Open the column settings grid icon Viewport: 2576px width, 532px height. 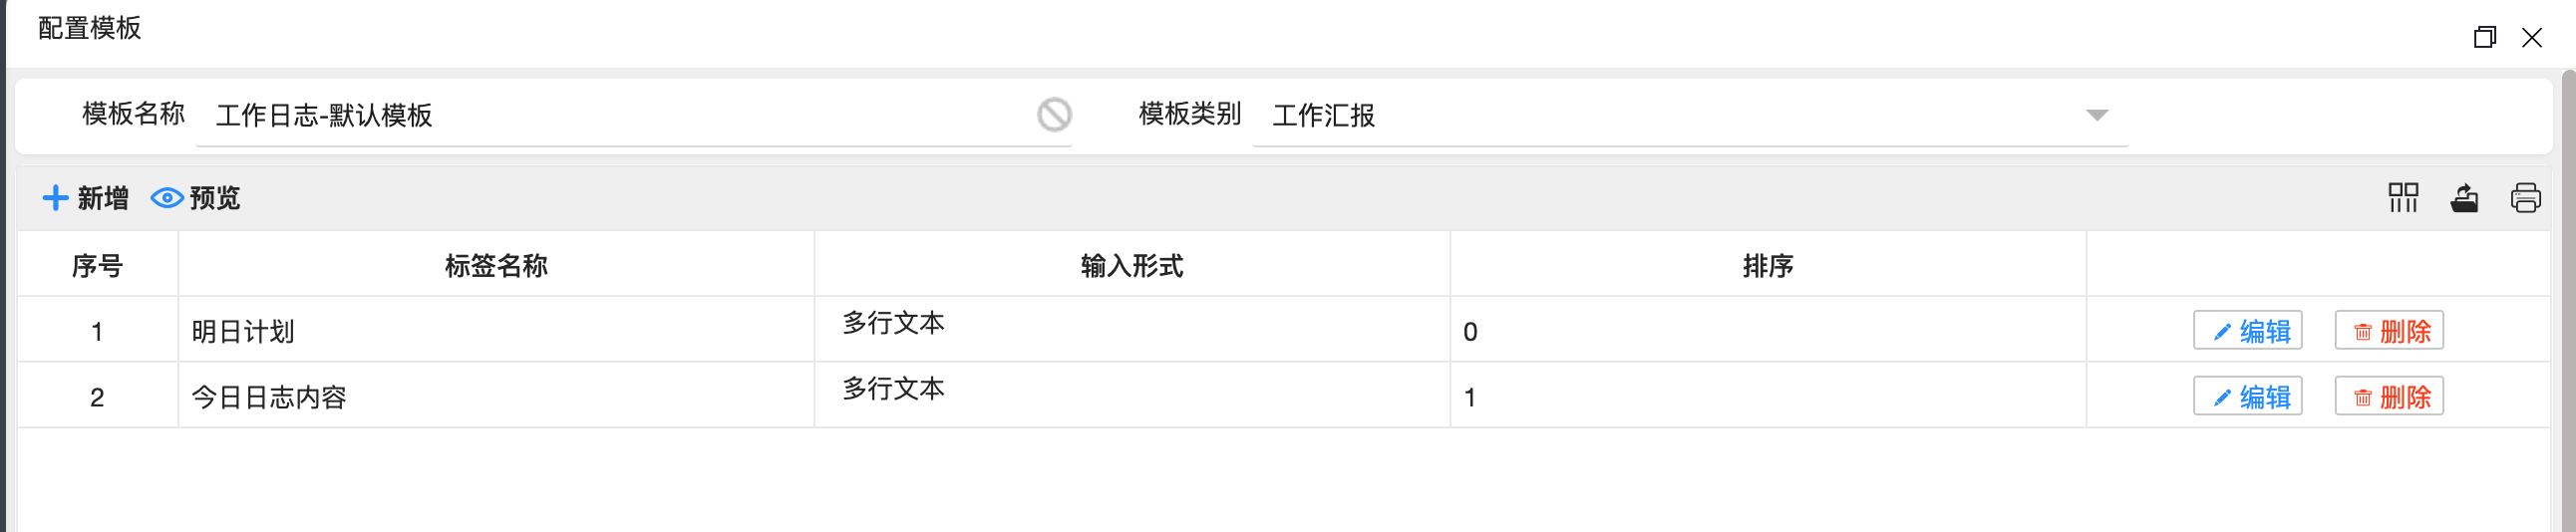pos(2402,198)
